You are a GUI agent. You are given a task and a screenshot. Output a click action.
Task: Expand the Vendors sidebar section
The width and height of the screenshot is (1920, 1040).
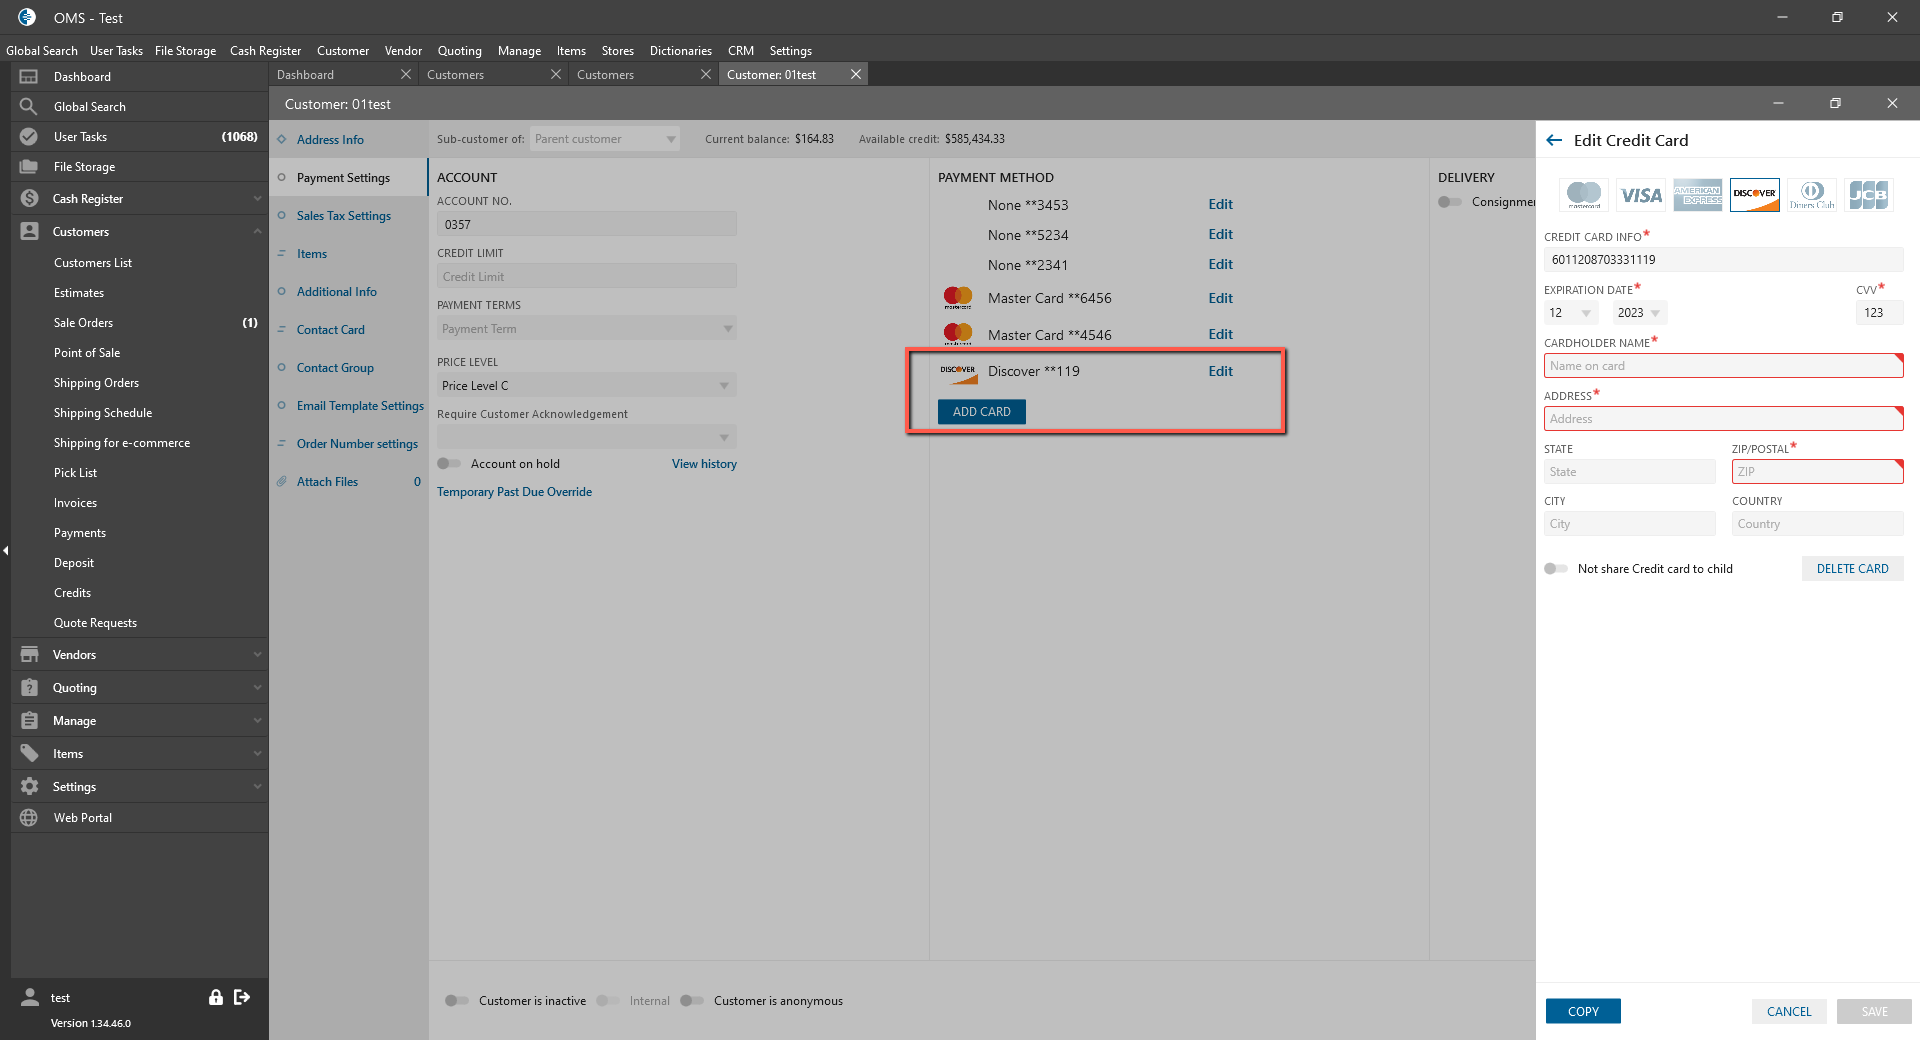pyautogui.click(x=257, y=655)
